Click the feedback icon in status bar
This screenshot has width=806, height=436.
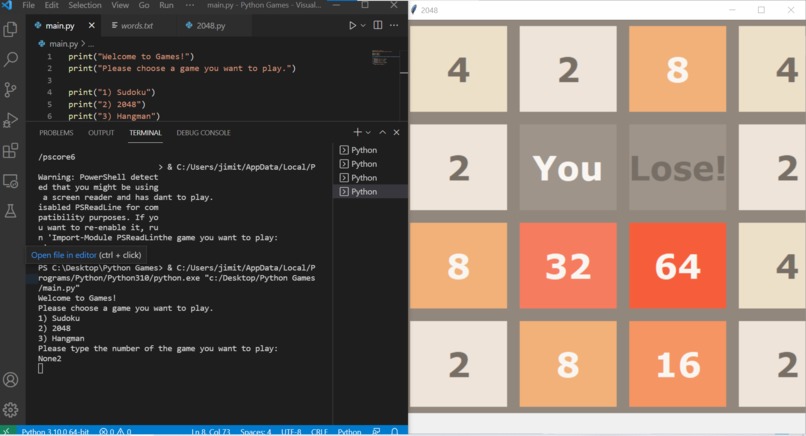coord(376,431)
